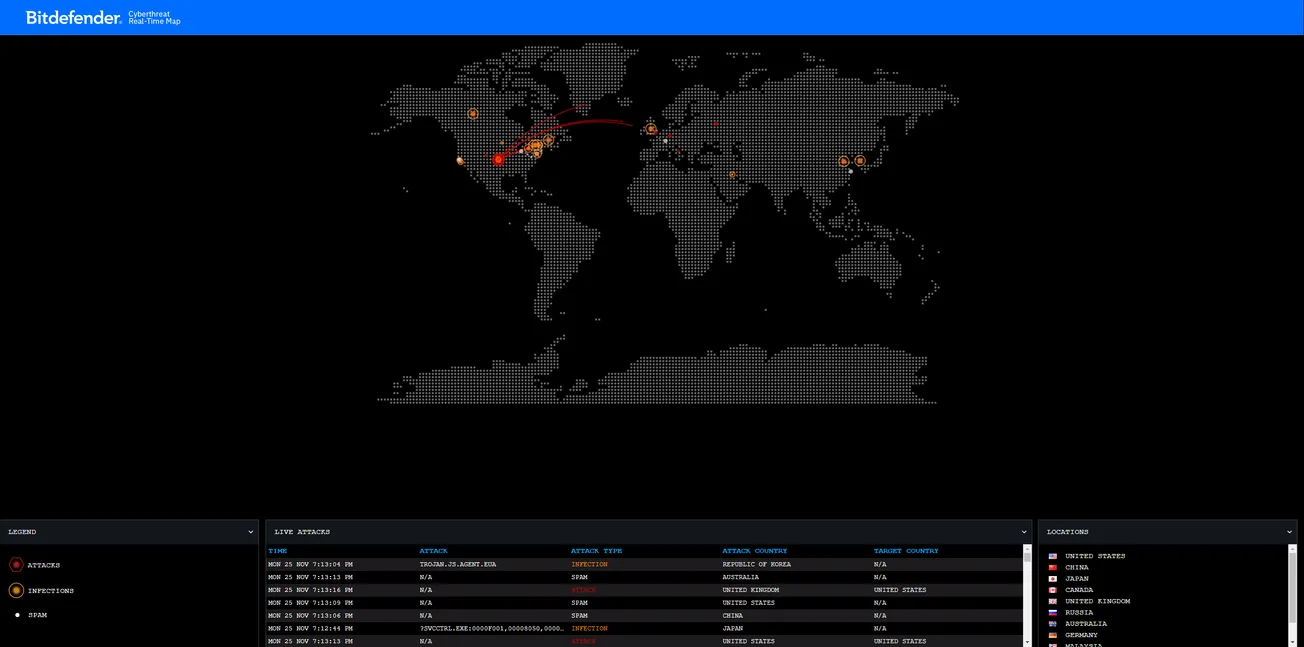Click the Russia flag icon
Viewport: 1304px width, 647px height.
[x=1051, y=612]
